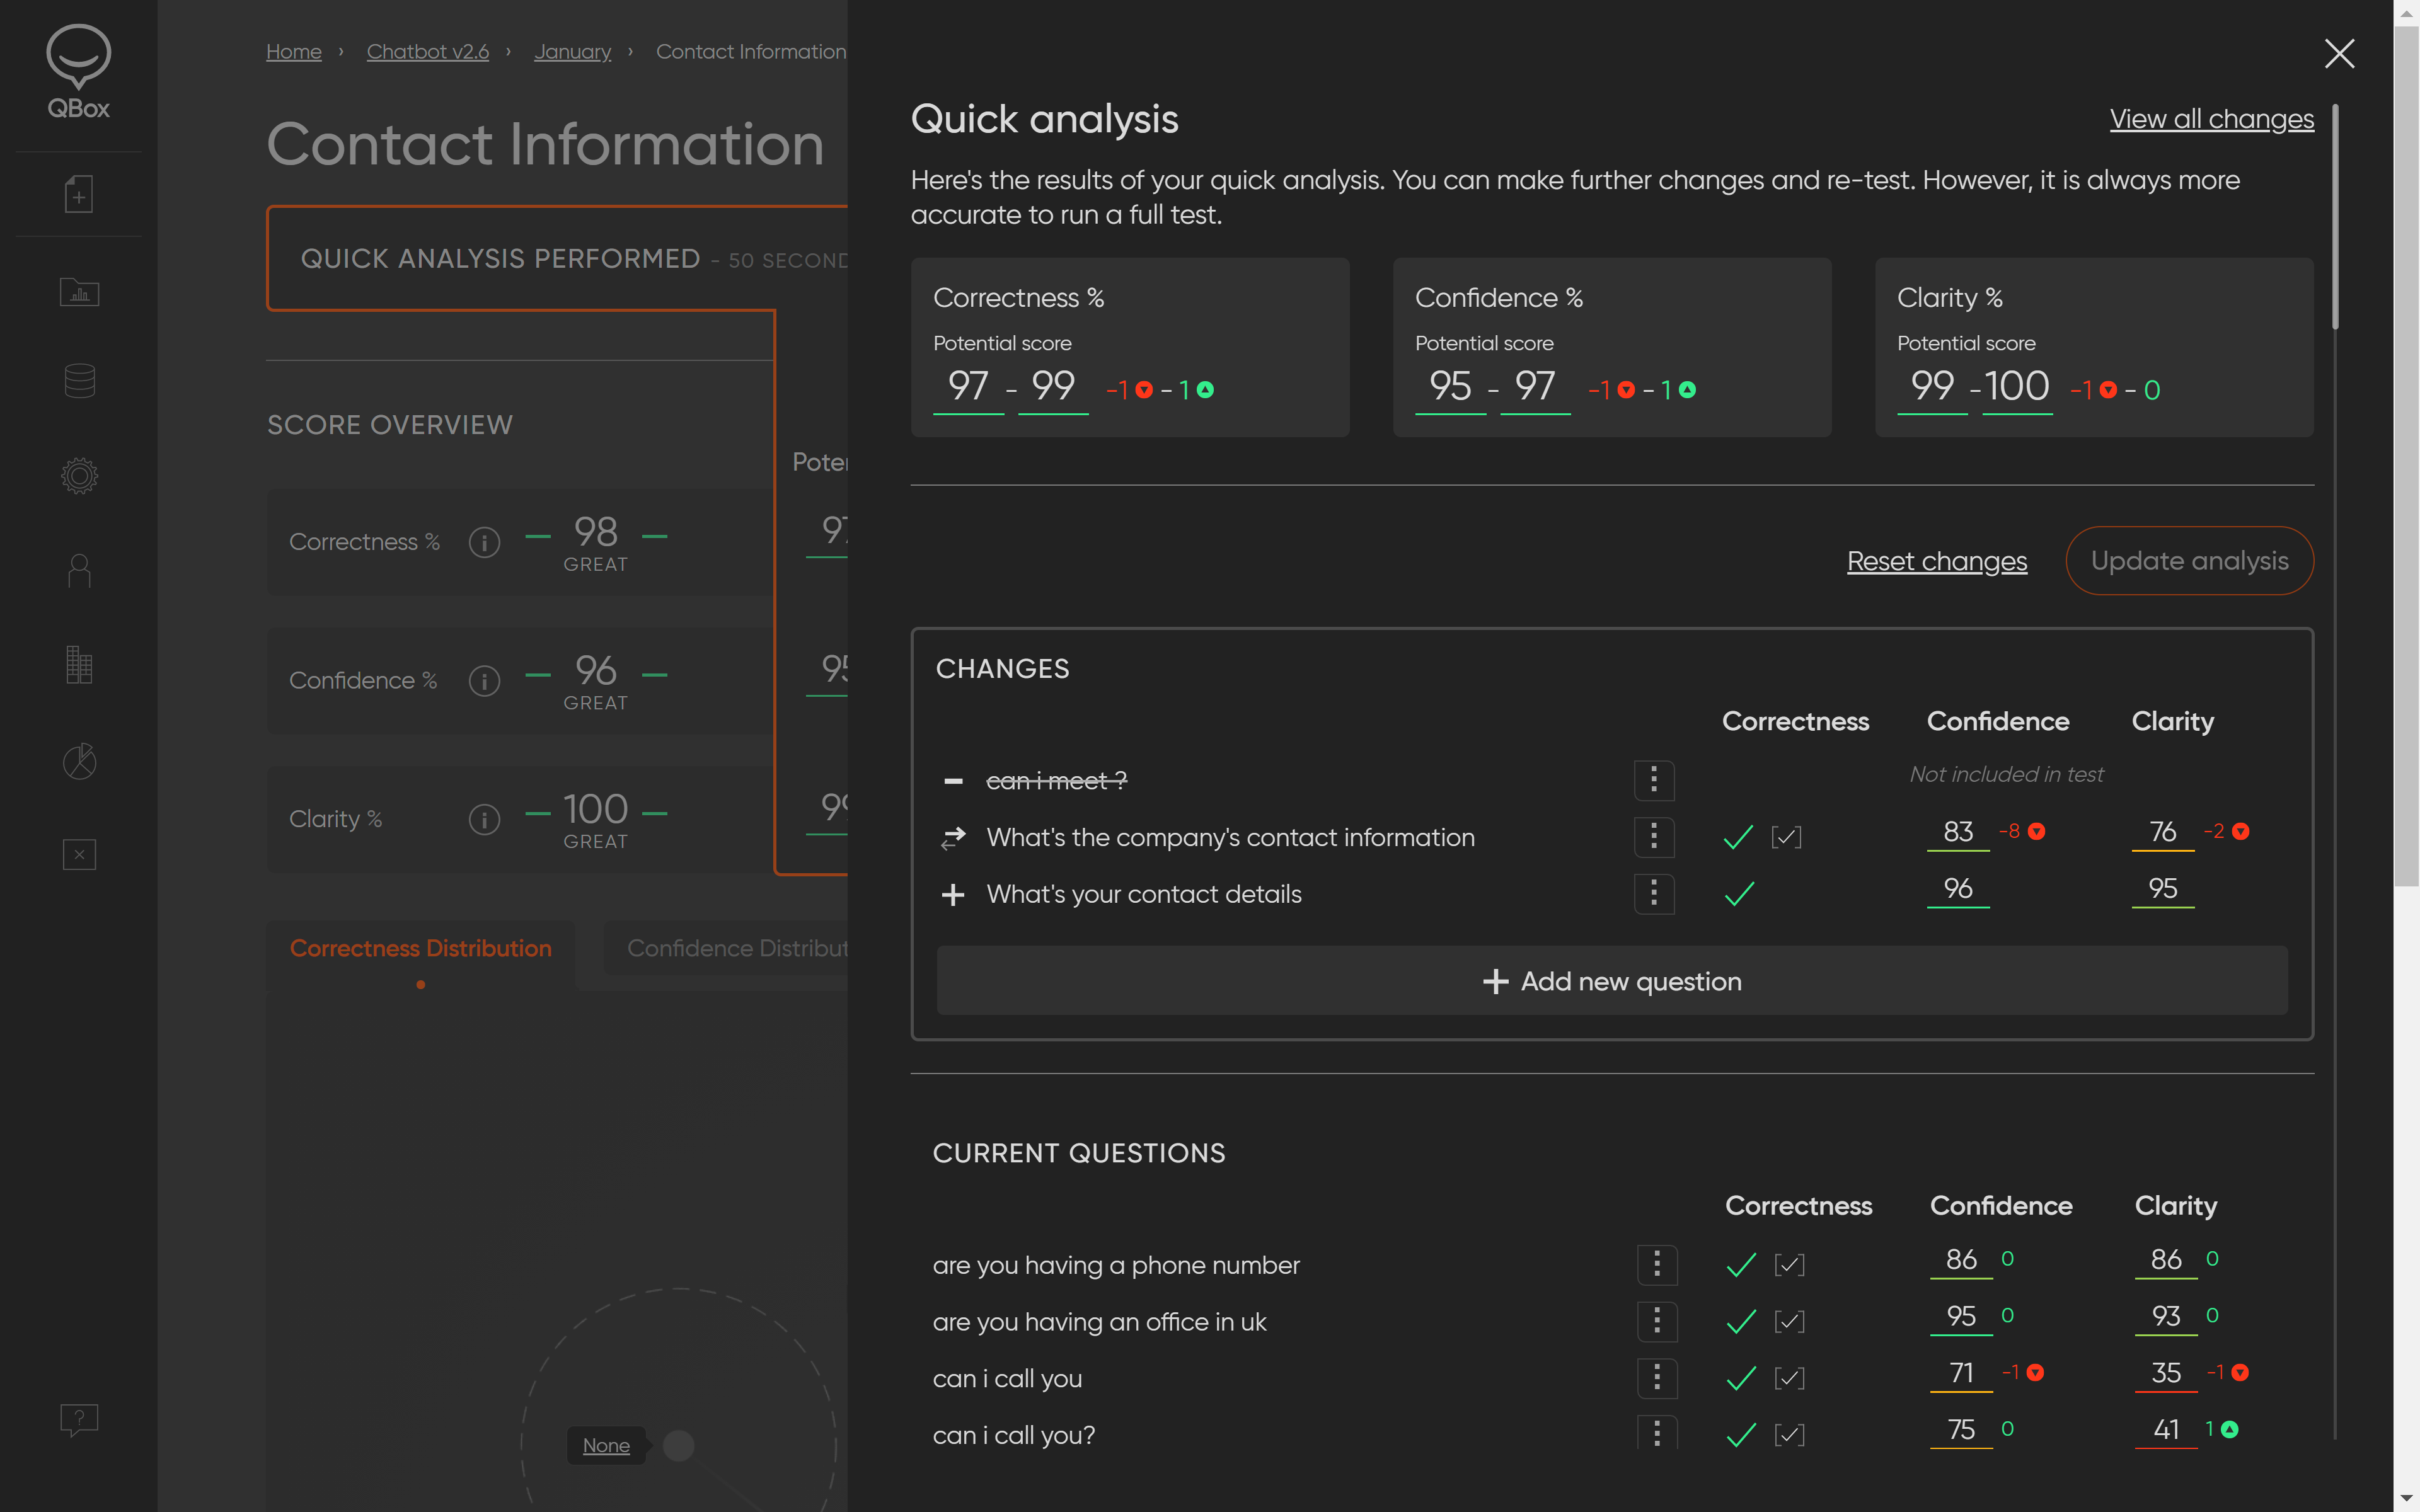Click the 'can i call you' question text

pos(1007,1379)
